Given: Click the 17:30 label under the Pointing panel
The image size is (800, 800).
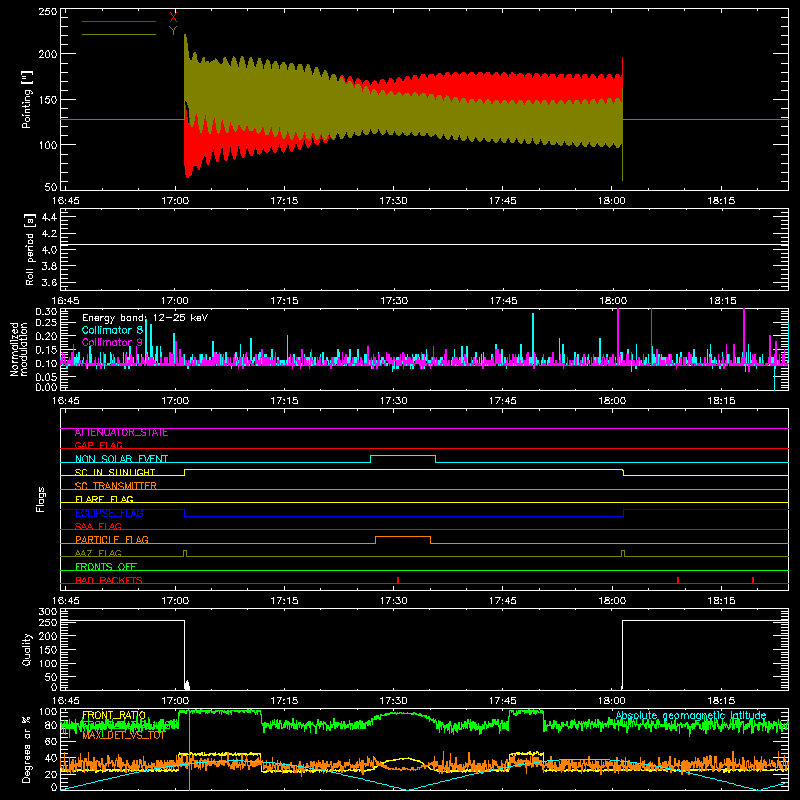Looking at the screenshot, I should click(x=393, y=201).
